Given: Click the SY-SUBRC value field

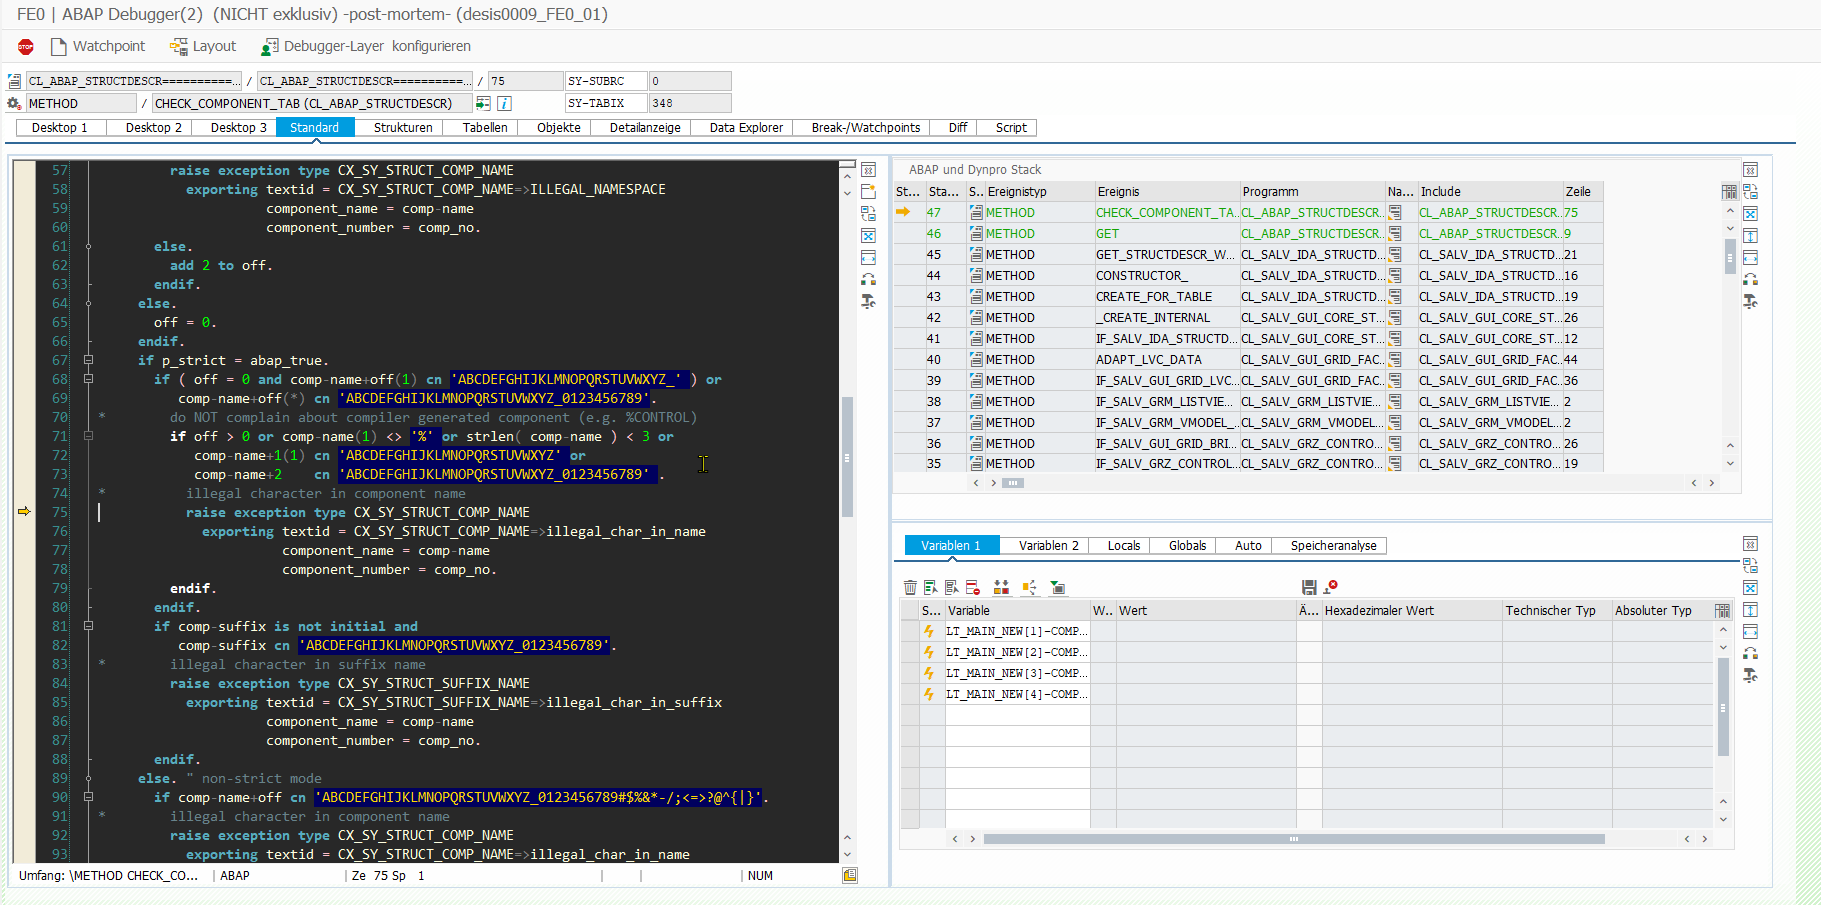Looking at the screenshot, I should point(690,81).
